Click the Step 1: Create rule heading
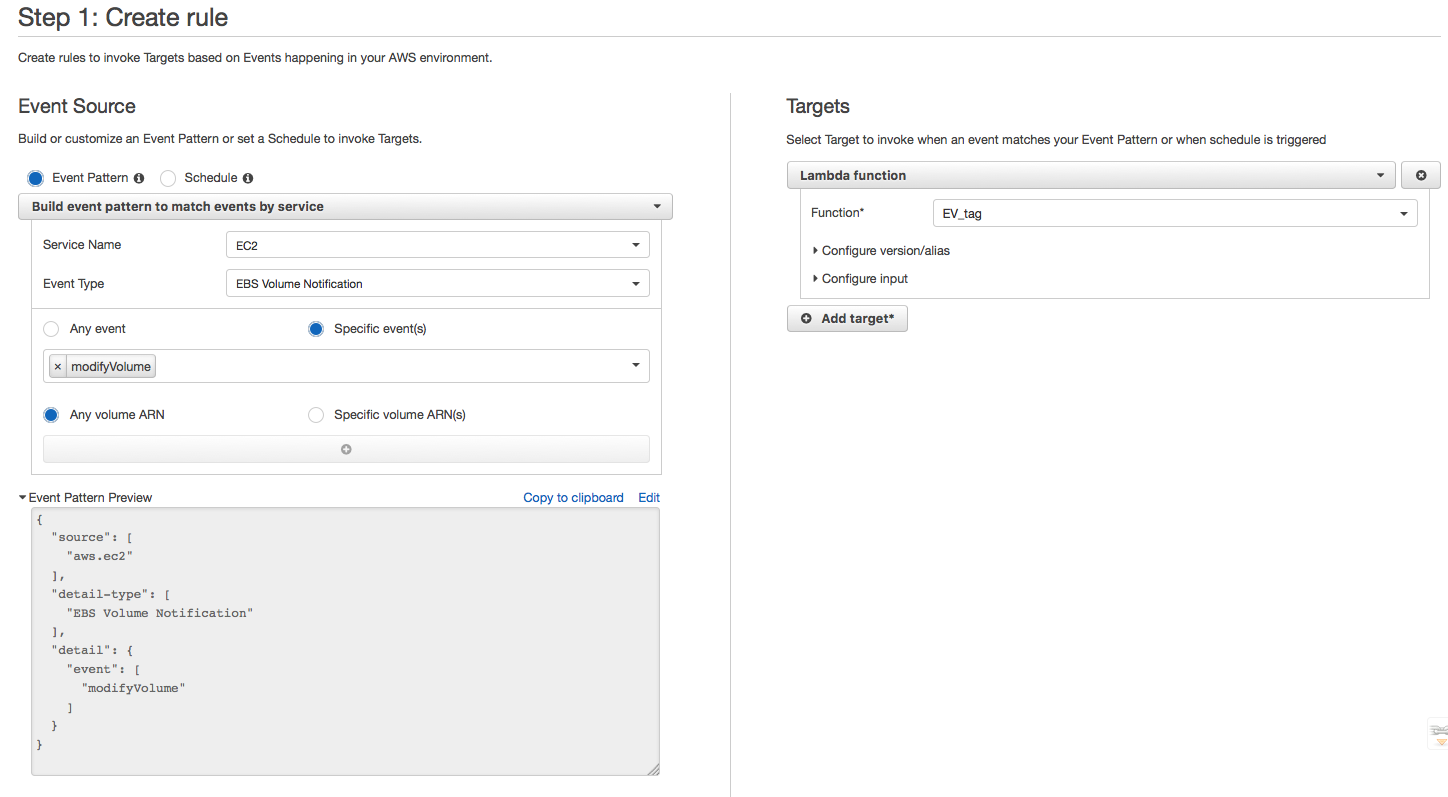Screen dimensions: 1448x797 (x=123, y=17)
